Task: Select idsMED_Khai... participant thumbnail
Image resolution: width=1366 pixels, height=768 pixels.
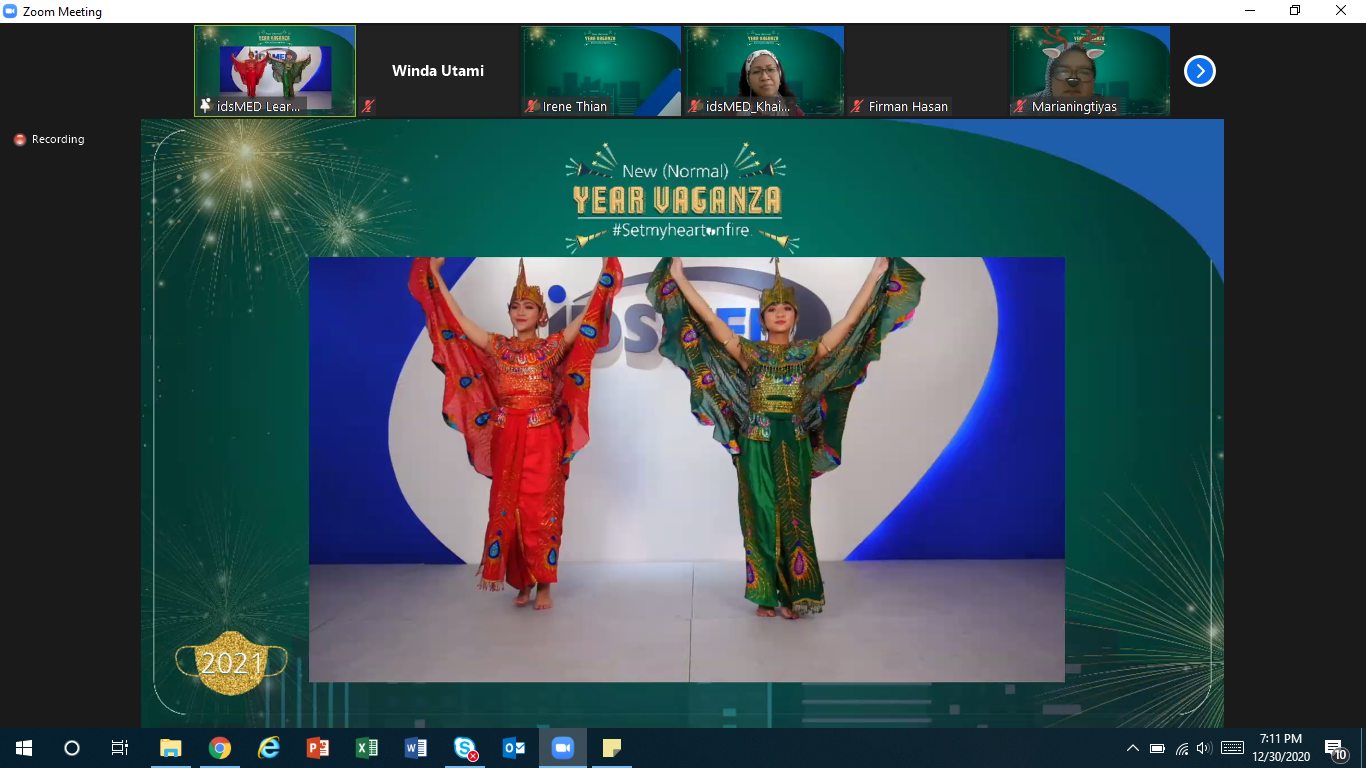Action: 764,71
